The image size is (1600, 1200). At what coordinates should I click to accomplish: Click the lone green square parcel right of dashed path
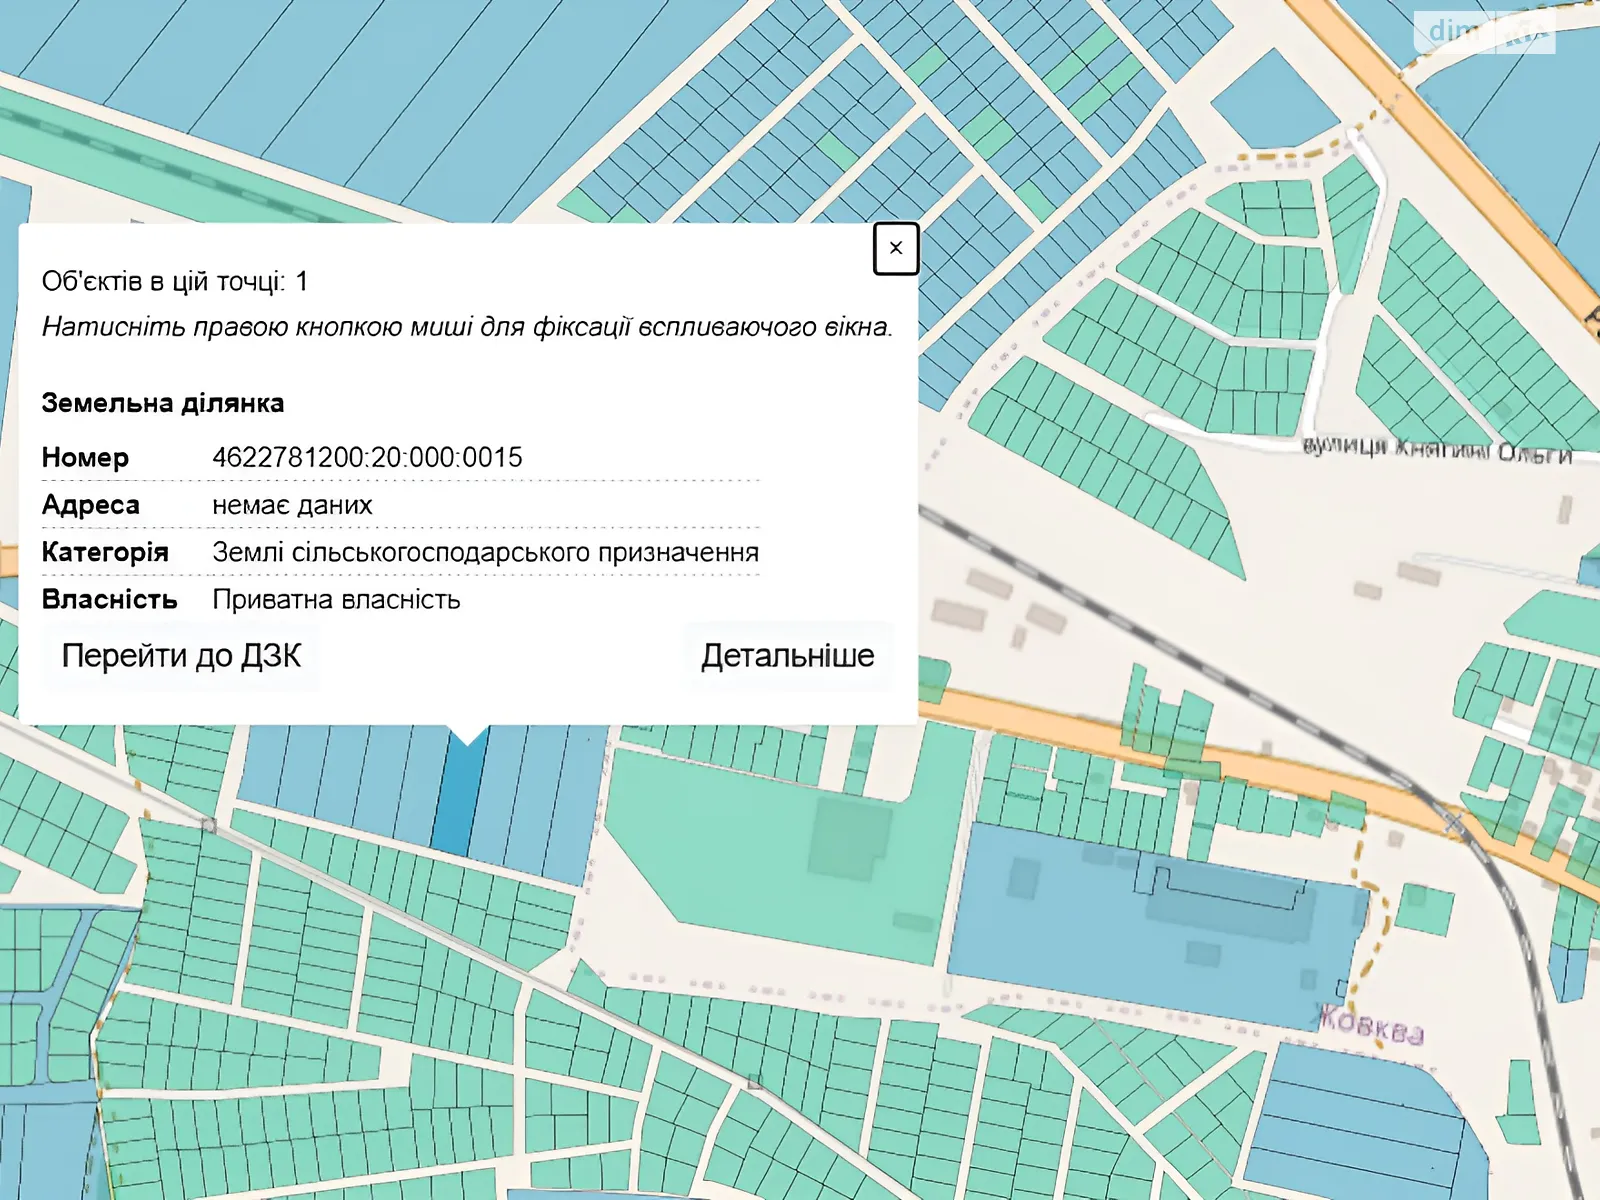1424,908
